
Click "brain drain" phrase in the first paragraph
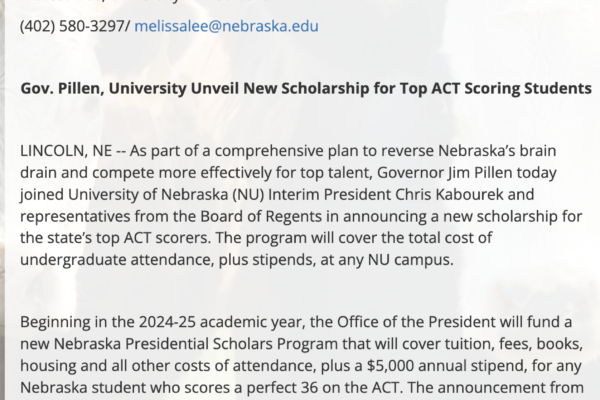pos(557,148)
